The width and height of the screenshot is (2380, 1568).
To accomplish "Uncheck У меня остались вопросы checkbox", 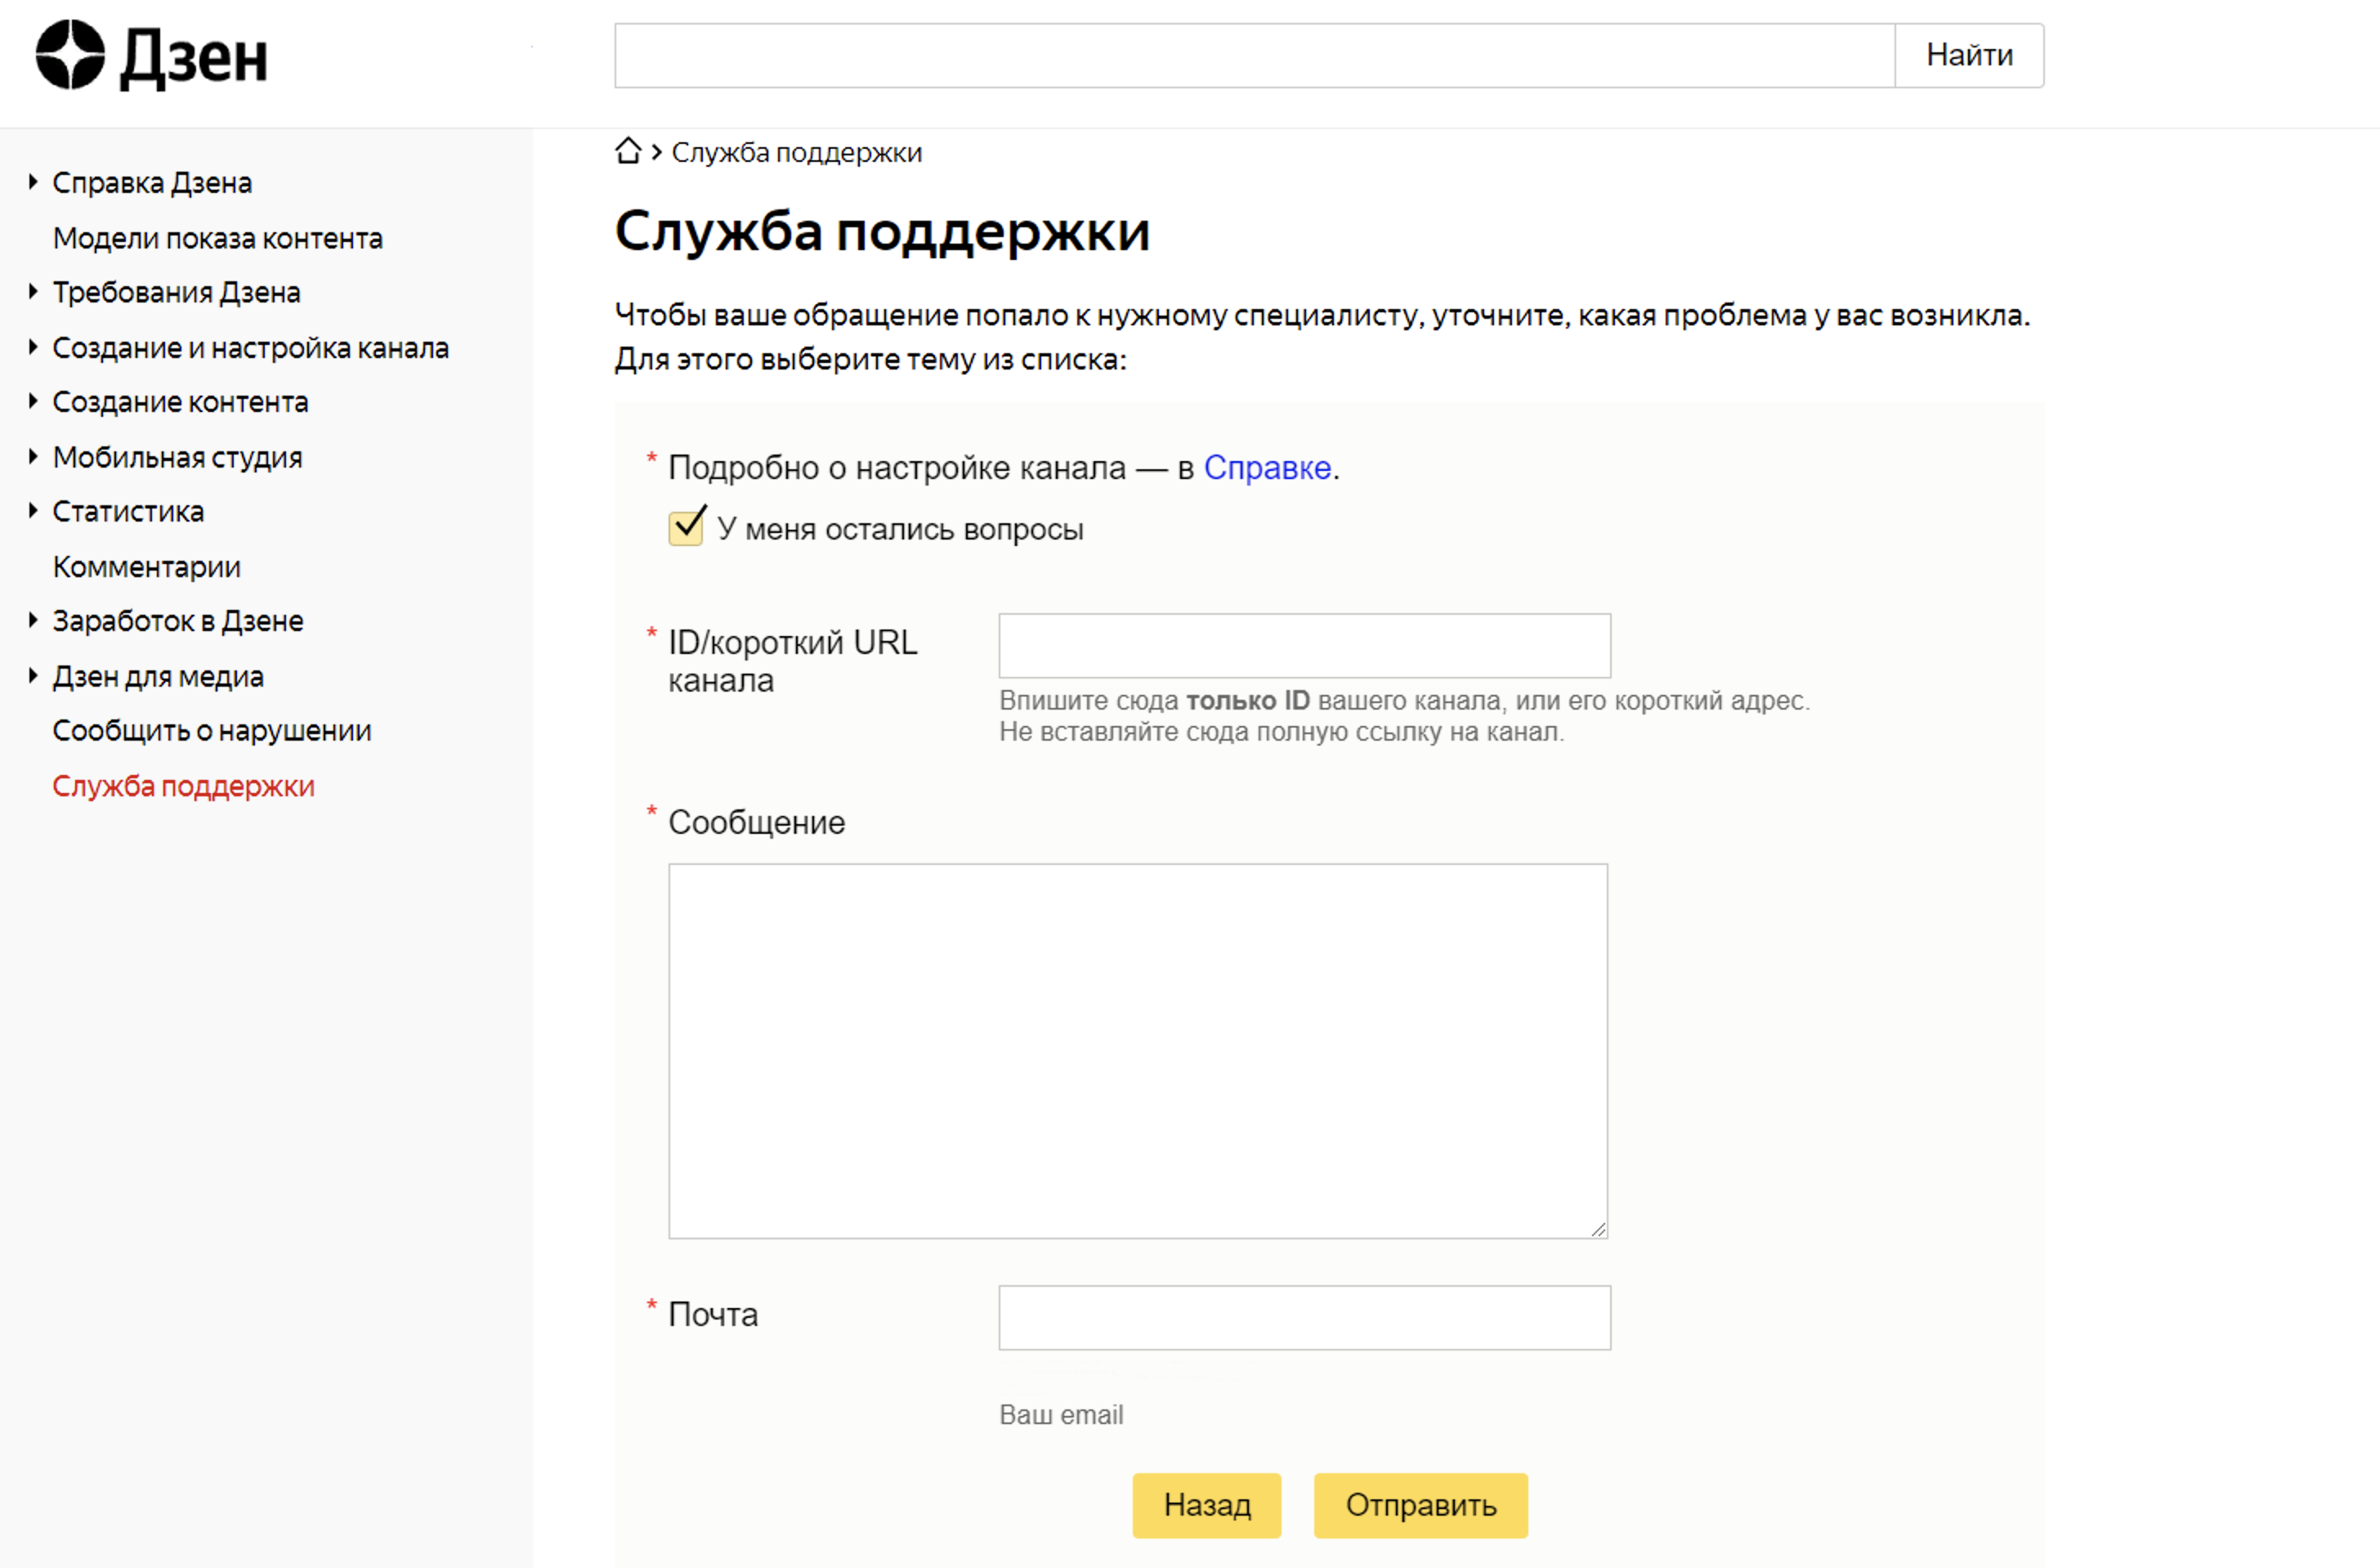I will coord(686,527).
